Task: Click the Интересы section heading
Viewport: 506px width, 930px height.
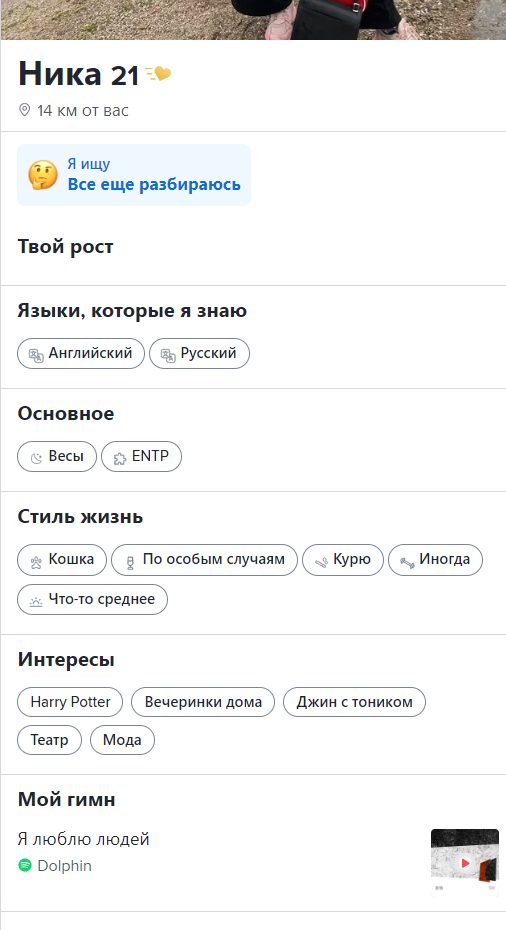Action: coord(66,660)
